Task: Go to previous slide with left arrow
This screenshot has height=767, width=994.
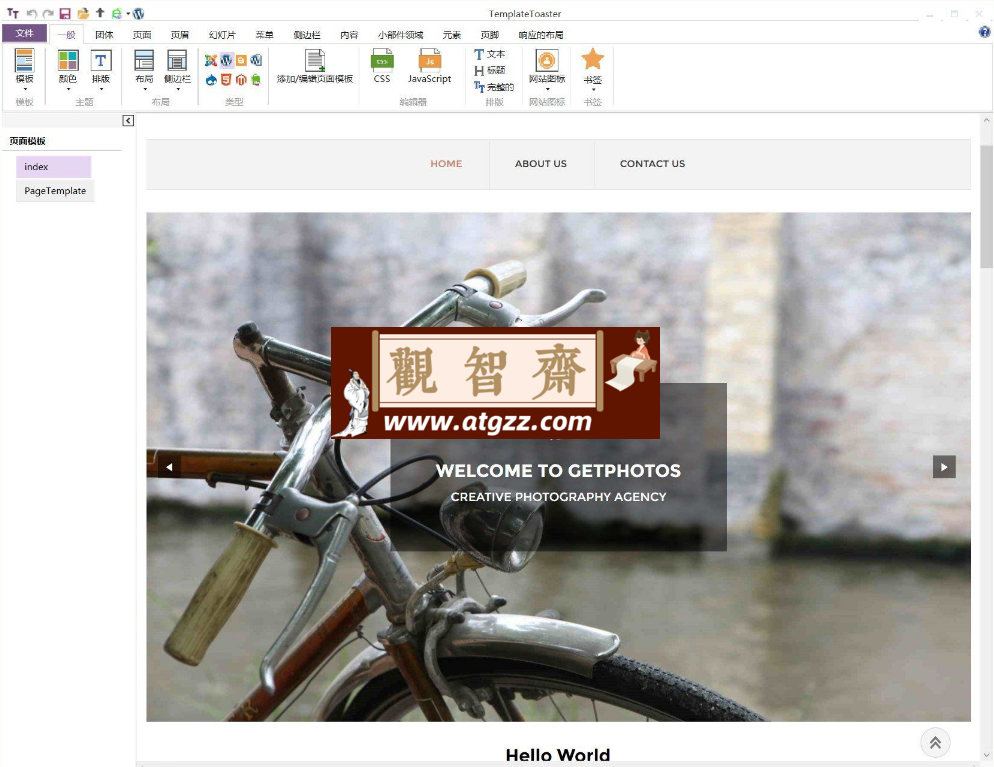Action: pos(169,467)
